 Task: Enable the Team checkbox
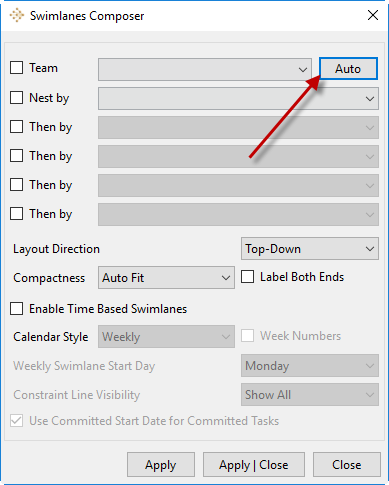[x=16, y=68]
